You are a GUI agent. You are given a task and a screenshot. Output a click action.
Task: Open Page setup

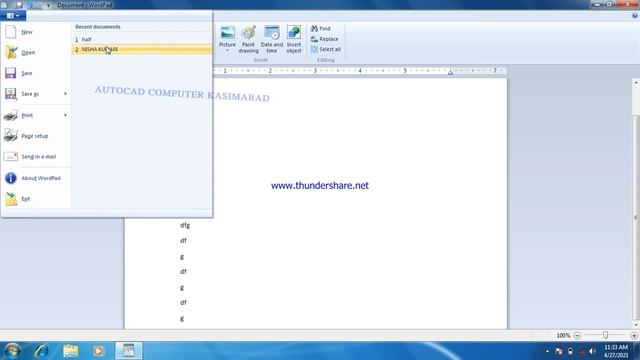[35, 136]
